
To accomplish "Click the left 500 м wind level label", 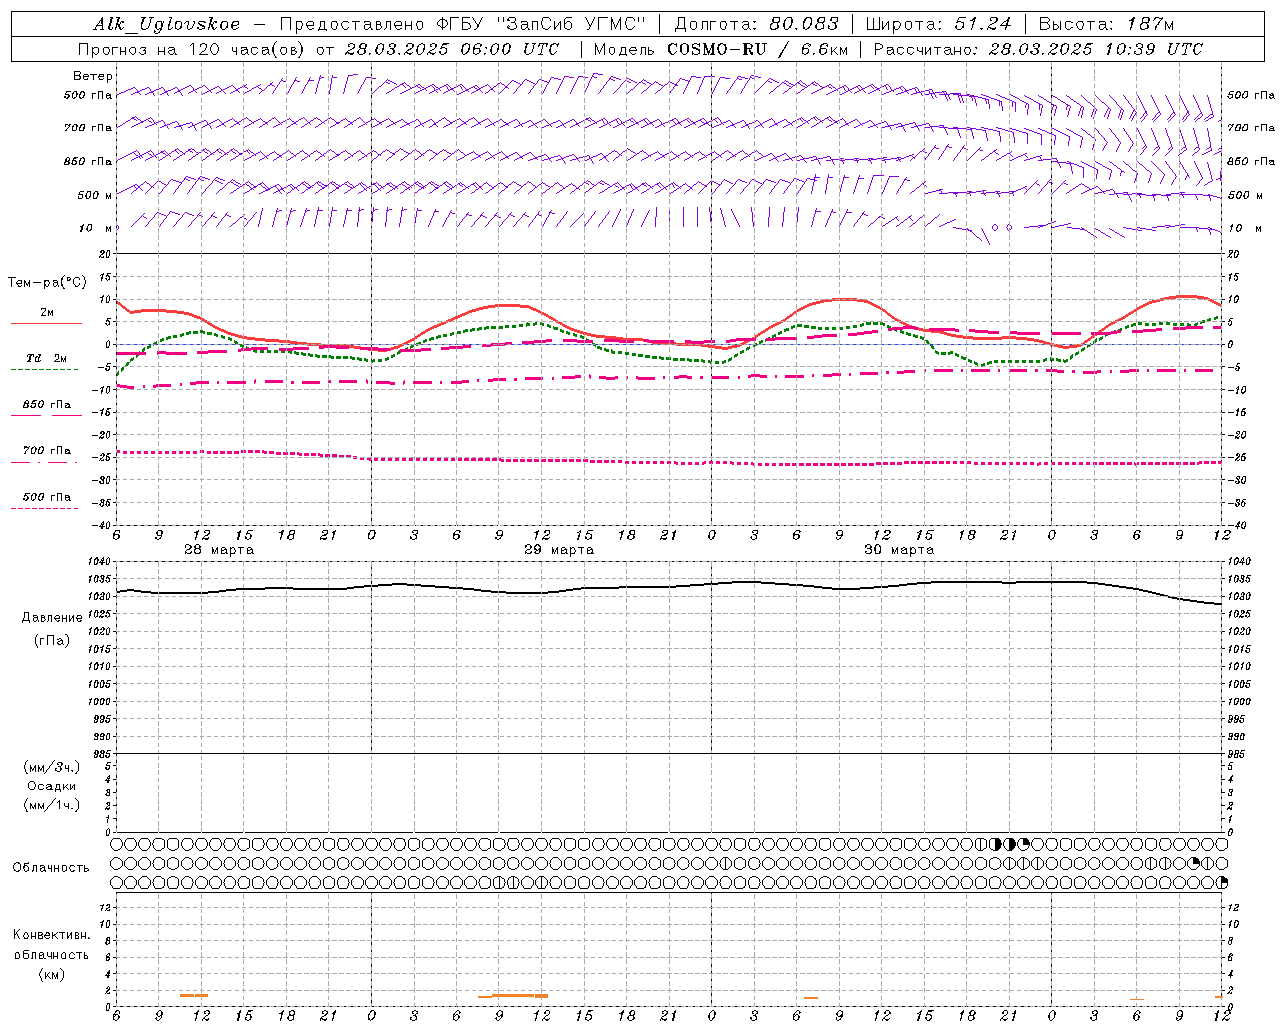I will (x=95, y=195).
